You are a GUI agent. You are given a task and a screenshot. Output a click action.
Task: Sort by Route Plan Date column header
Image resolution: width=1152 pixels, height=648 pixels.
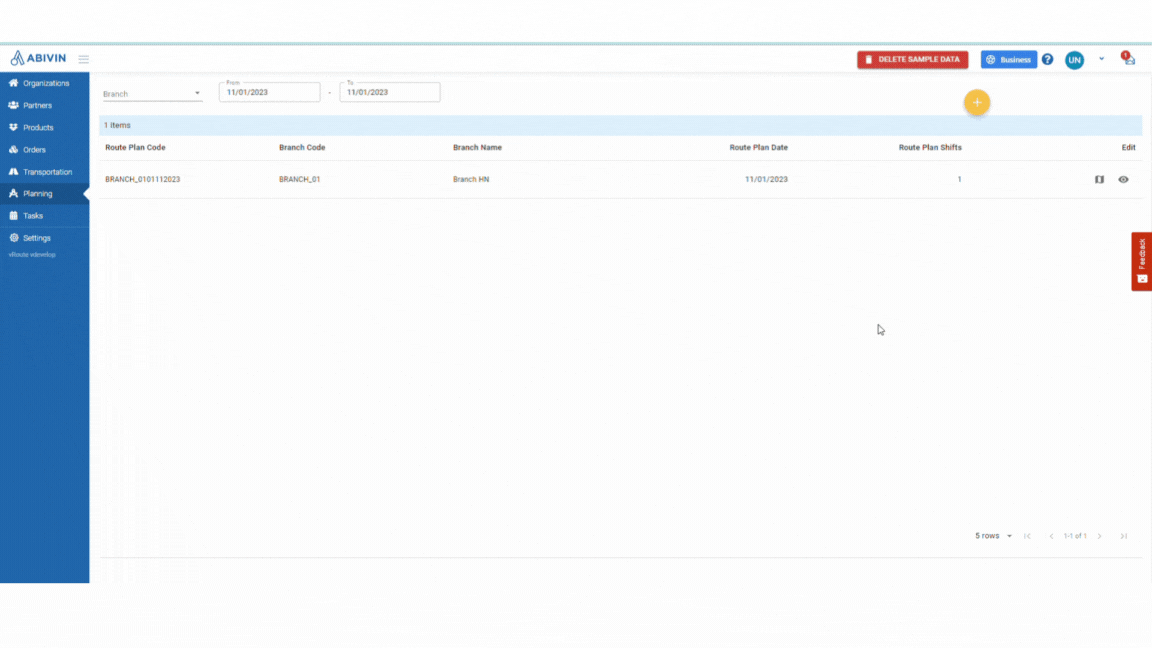point(758,148)
